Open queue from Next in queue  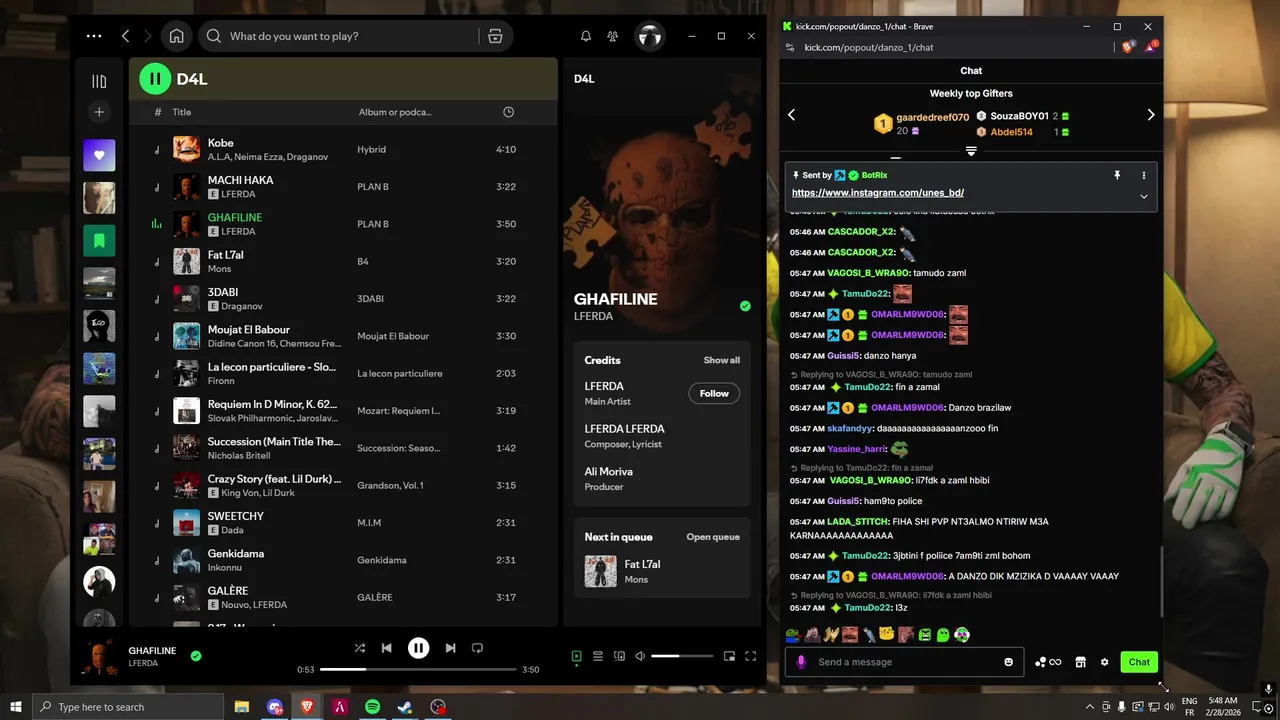click(713, 537)
